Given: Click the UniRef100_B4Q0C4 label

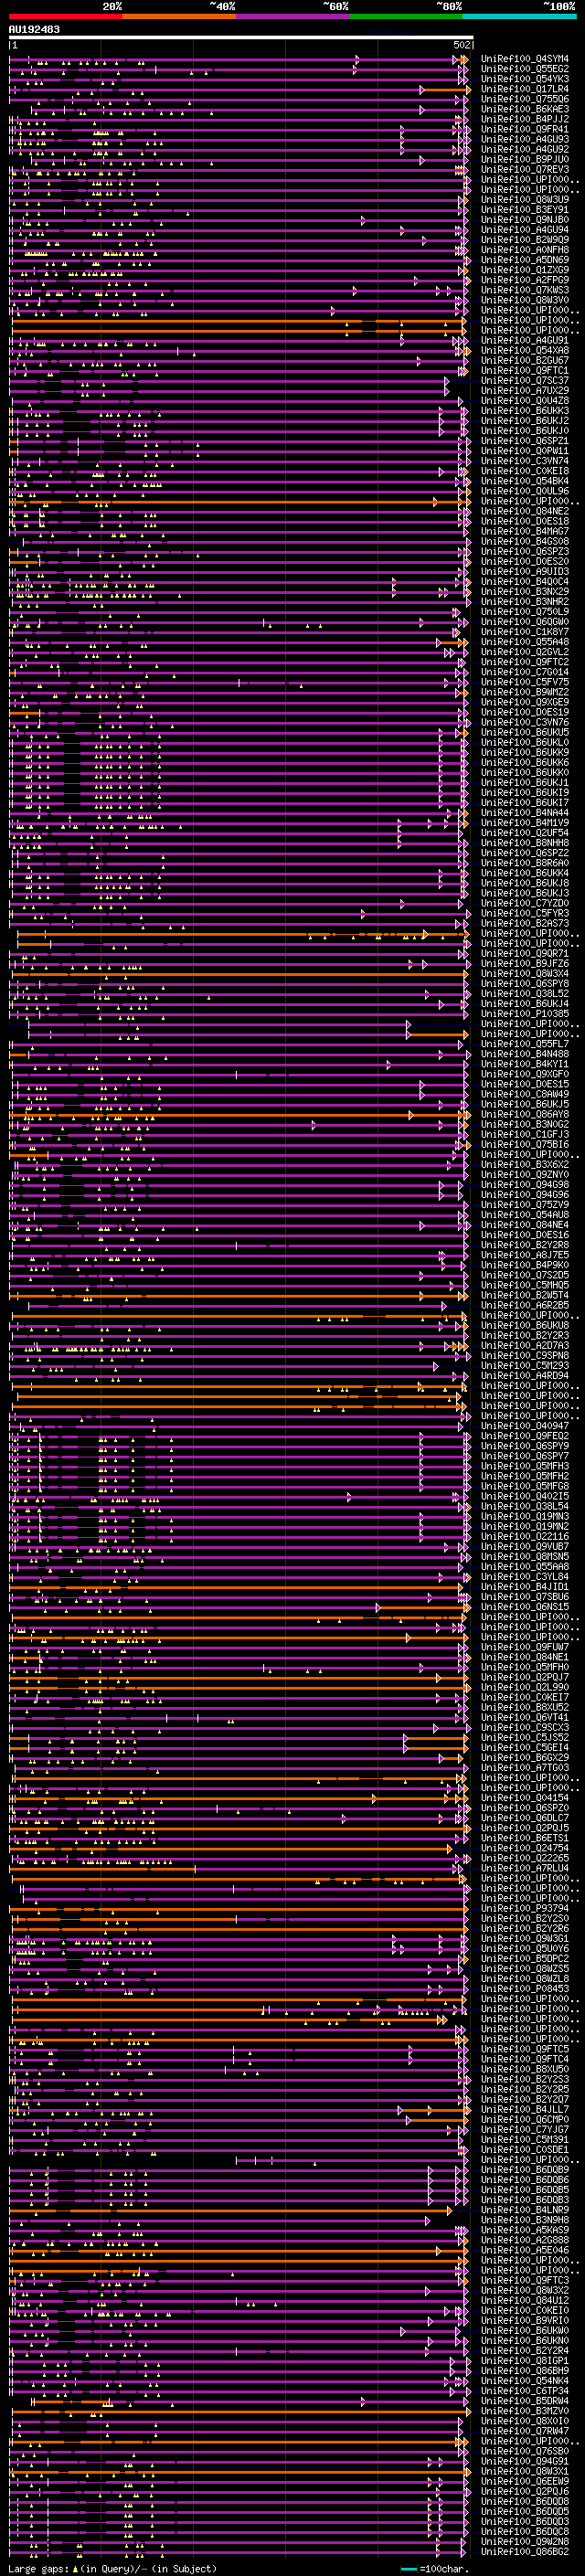Looking at the screenshot, I should [x=525, y=581].
